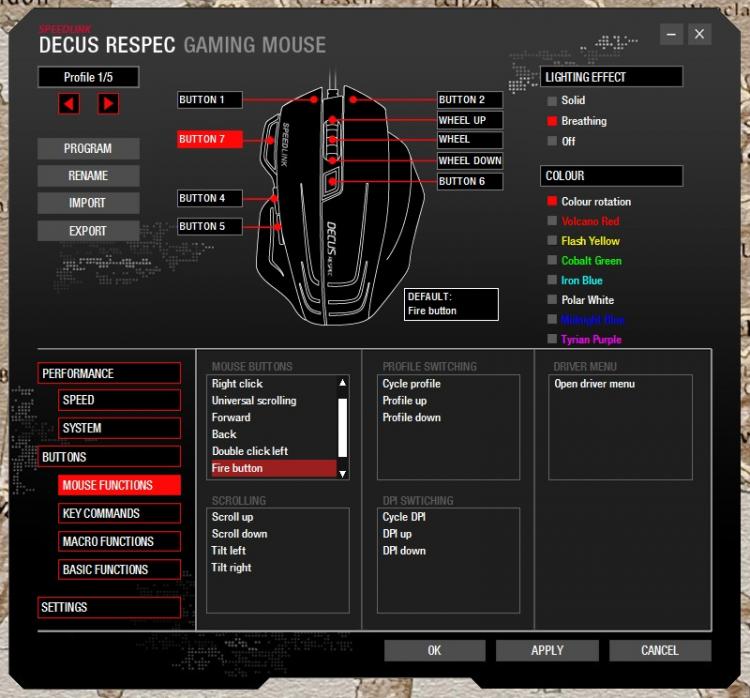Screen dimensions: 750x698
Task: Select BUTTON 7 label
Action: coord(210,139)
